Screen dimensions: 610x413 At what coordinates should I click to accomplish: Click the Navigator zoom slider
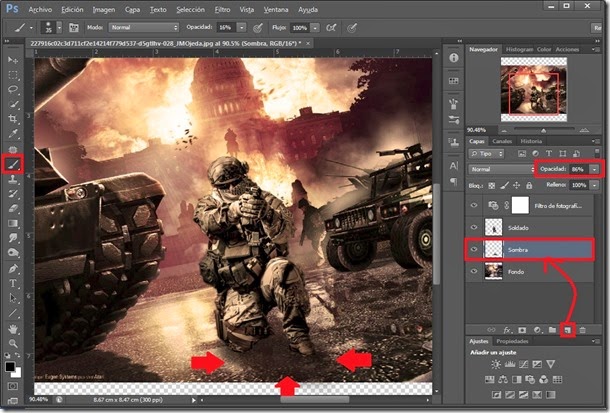(543, 130)
